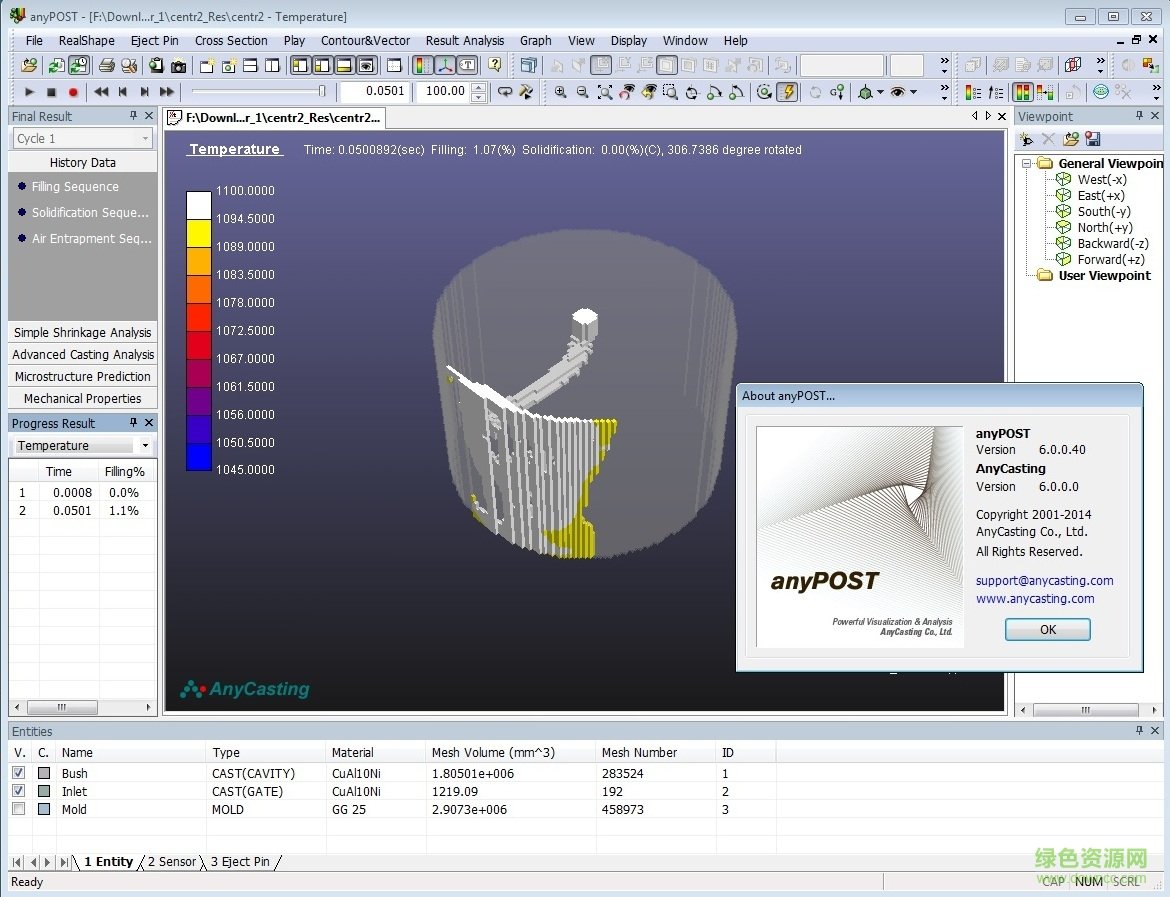Enable the Mold entity visibility checkbox

tap(19, 809)
